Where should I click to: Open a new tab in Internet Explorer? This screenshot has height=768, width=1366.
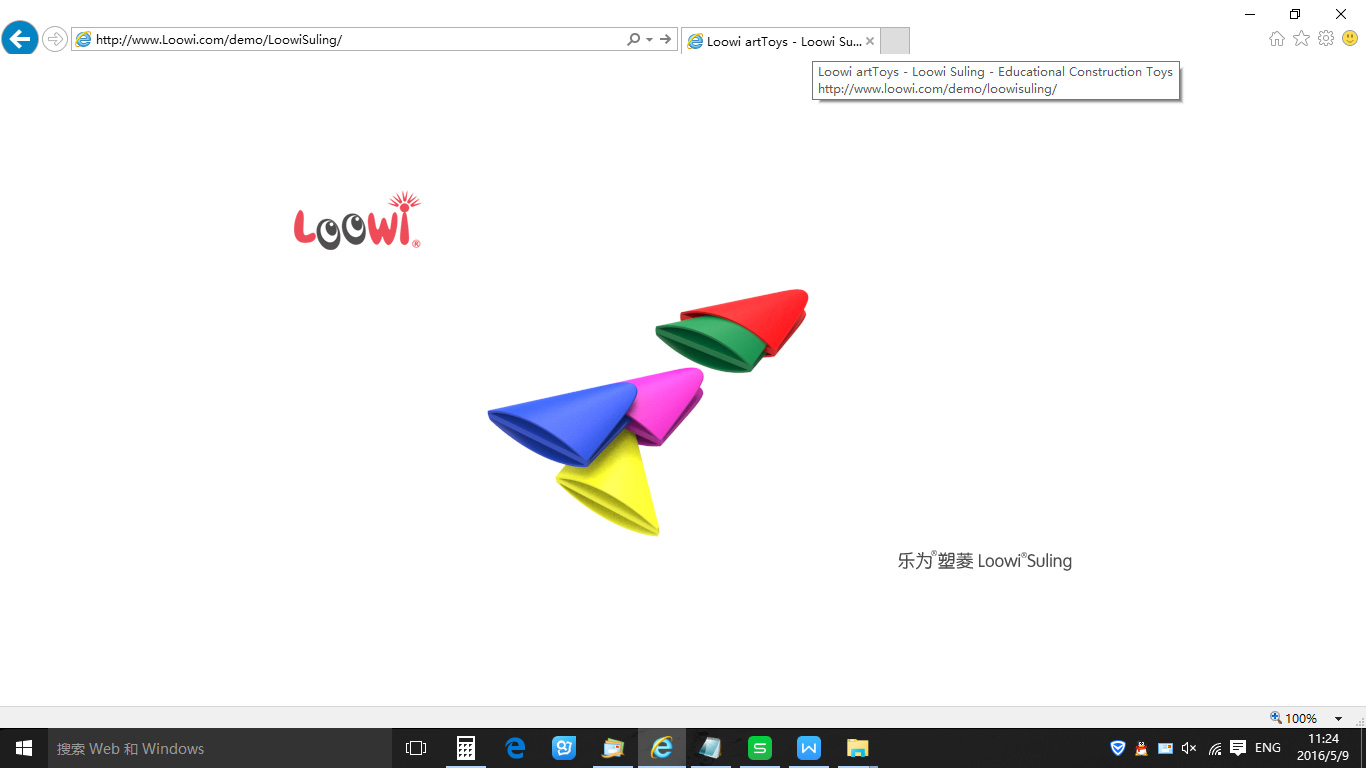[894, 40]
